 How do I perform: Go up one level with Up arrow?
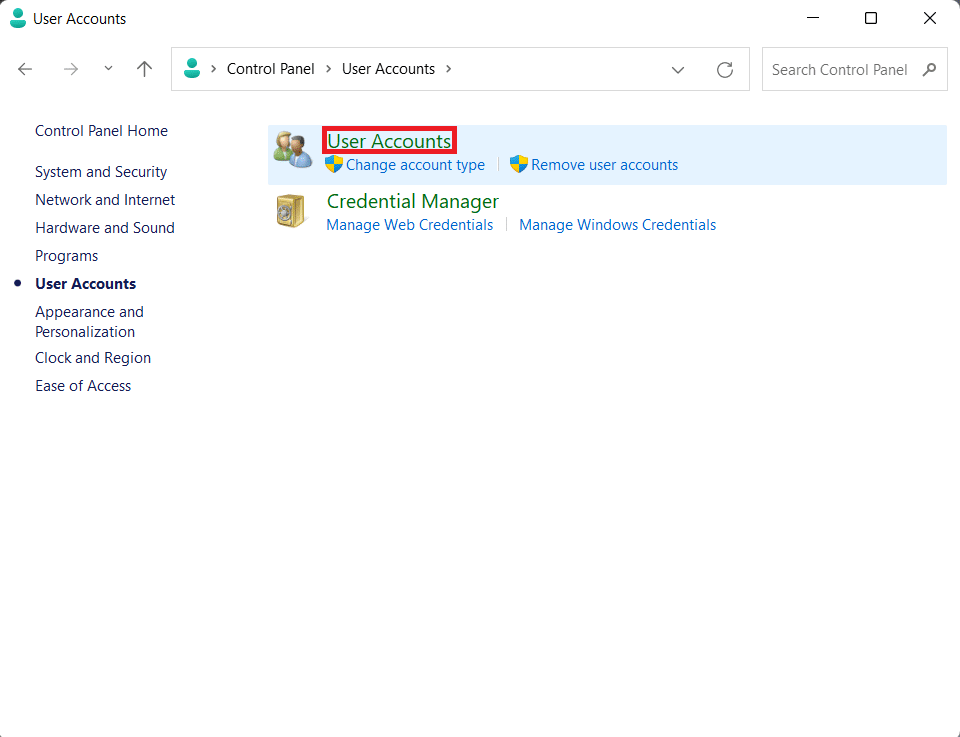click(145, 69)
